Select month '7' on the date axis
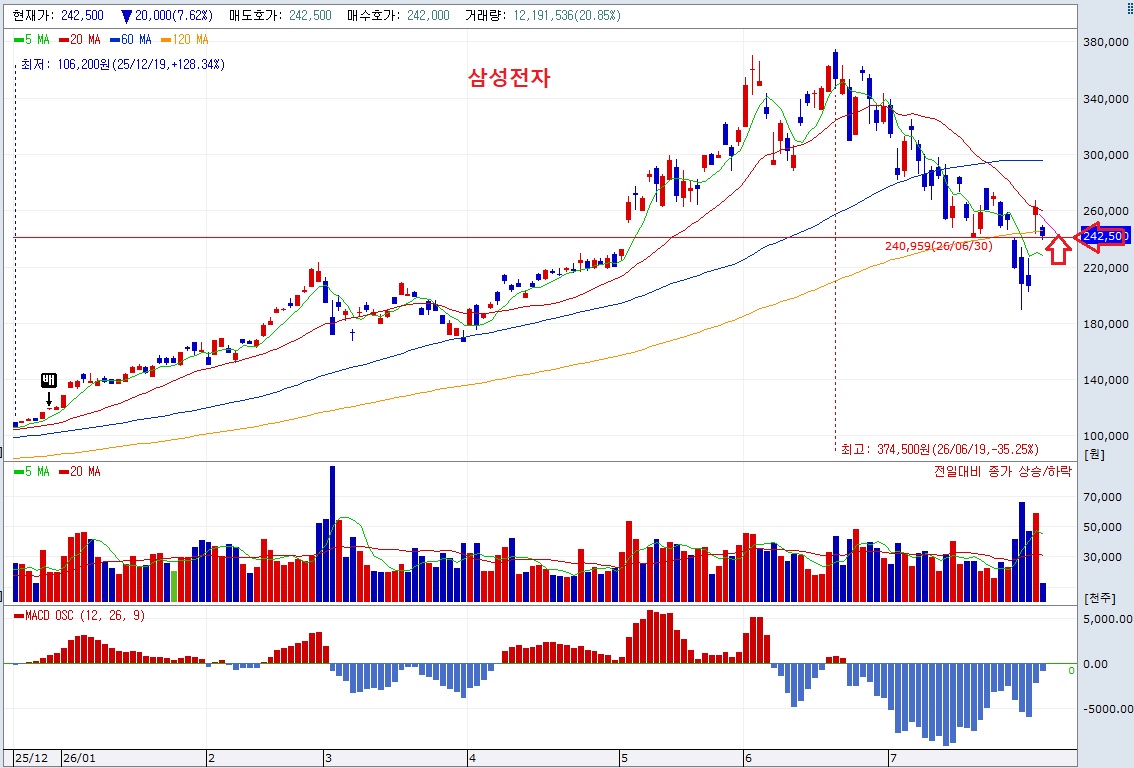The width and height of the screenshot is (1134, 768). point(893,759)
